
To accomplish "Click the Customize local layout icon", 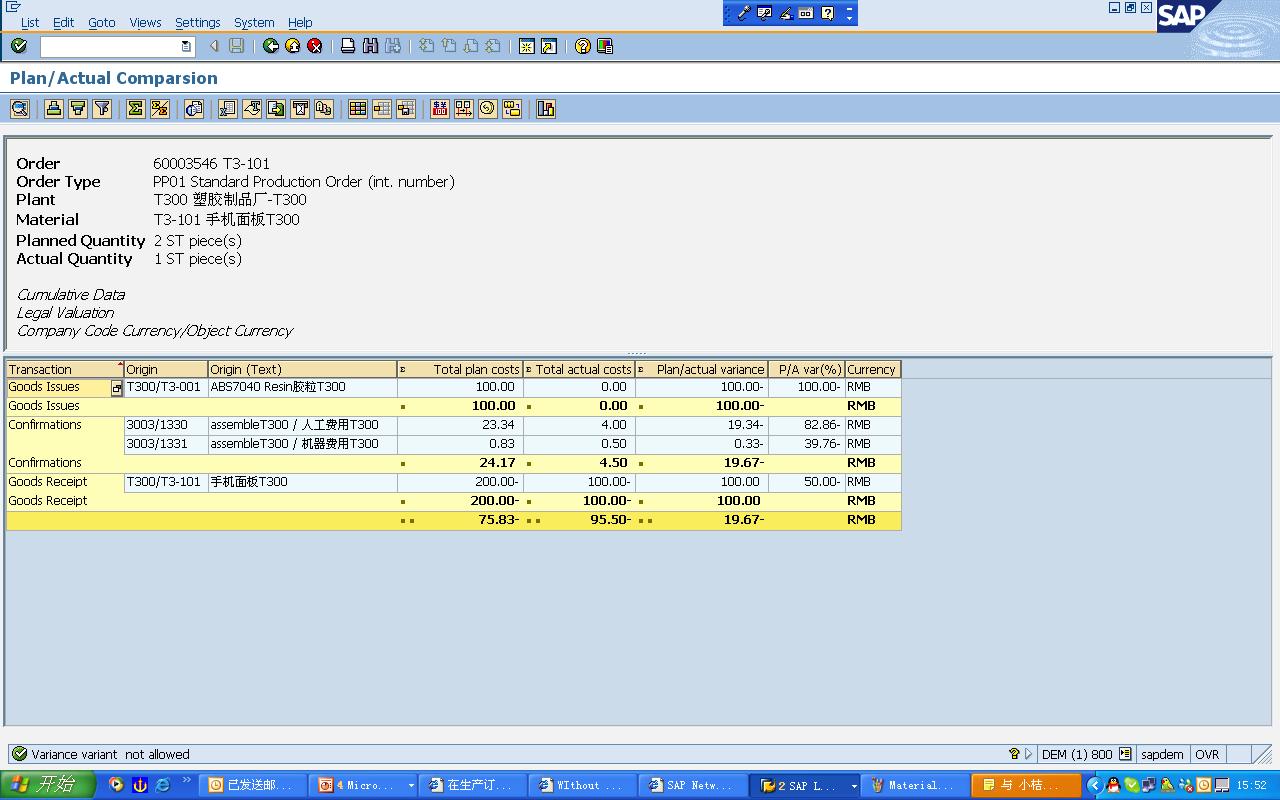I will click(x=605, y=46).
